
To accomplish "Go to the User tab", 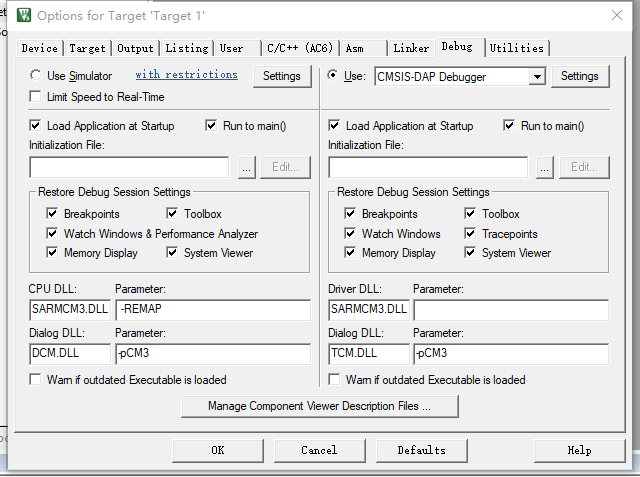I will tap(238, 48).
